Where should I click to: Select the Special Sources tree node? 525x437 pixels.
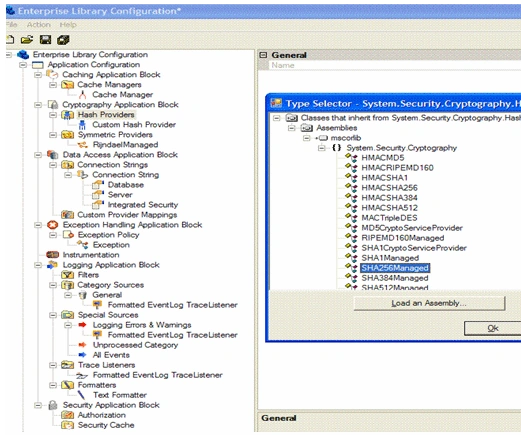(108, 315)
